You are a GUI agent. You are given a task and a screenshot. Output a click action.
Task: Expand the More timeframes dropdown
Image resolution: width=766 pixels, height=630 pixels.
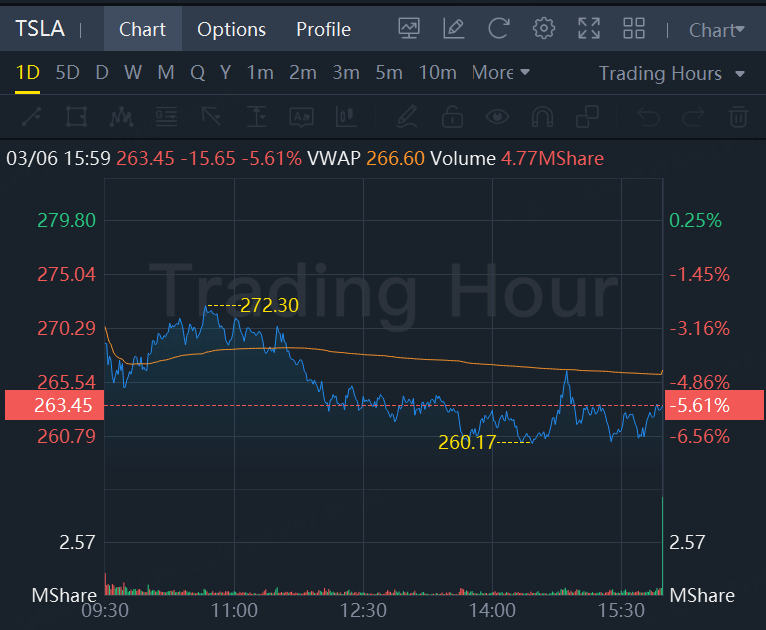coord(501,72)
